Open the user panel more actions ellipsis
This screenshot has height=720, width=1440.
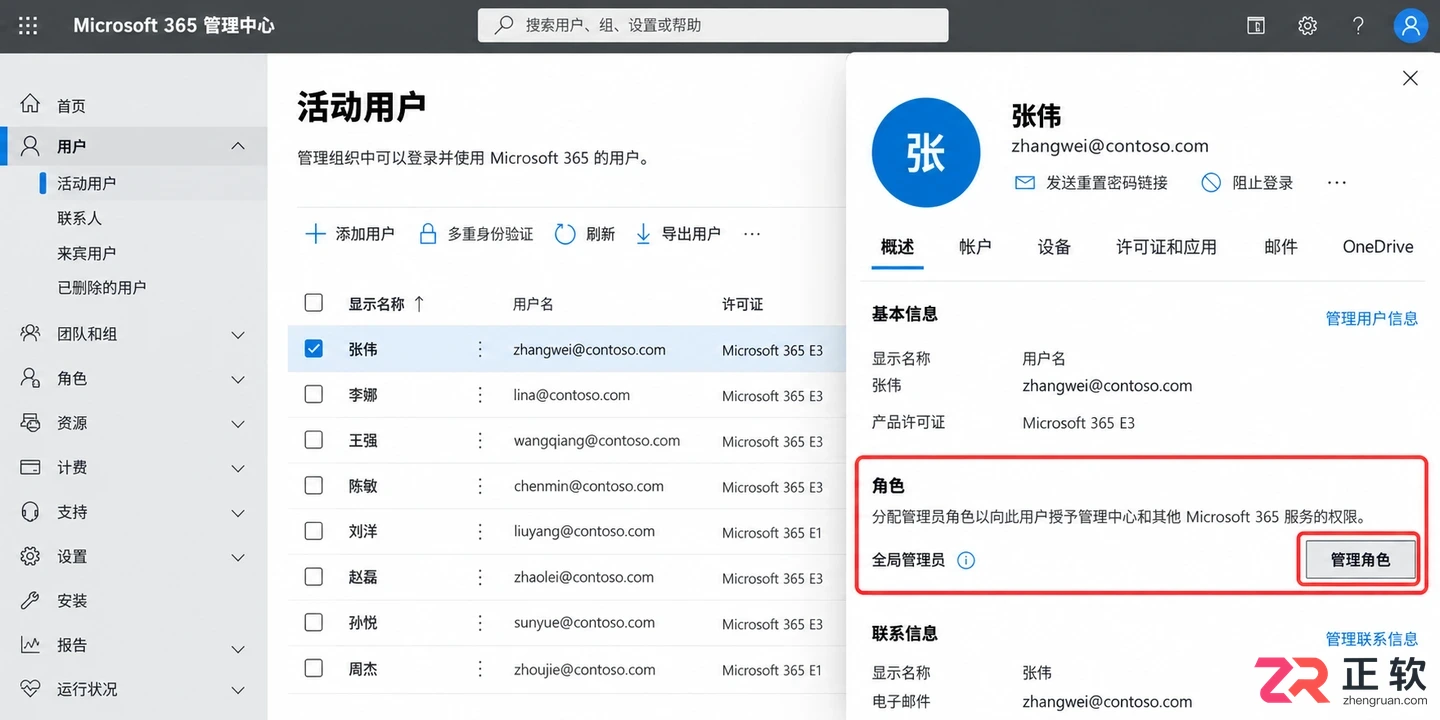tap(1337, 183)
